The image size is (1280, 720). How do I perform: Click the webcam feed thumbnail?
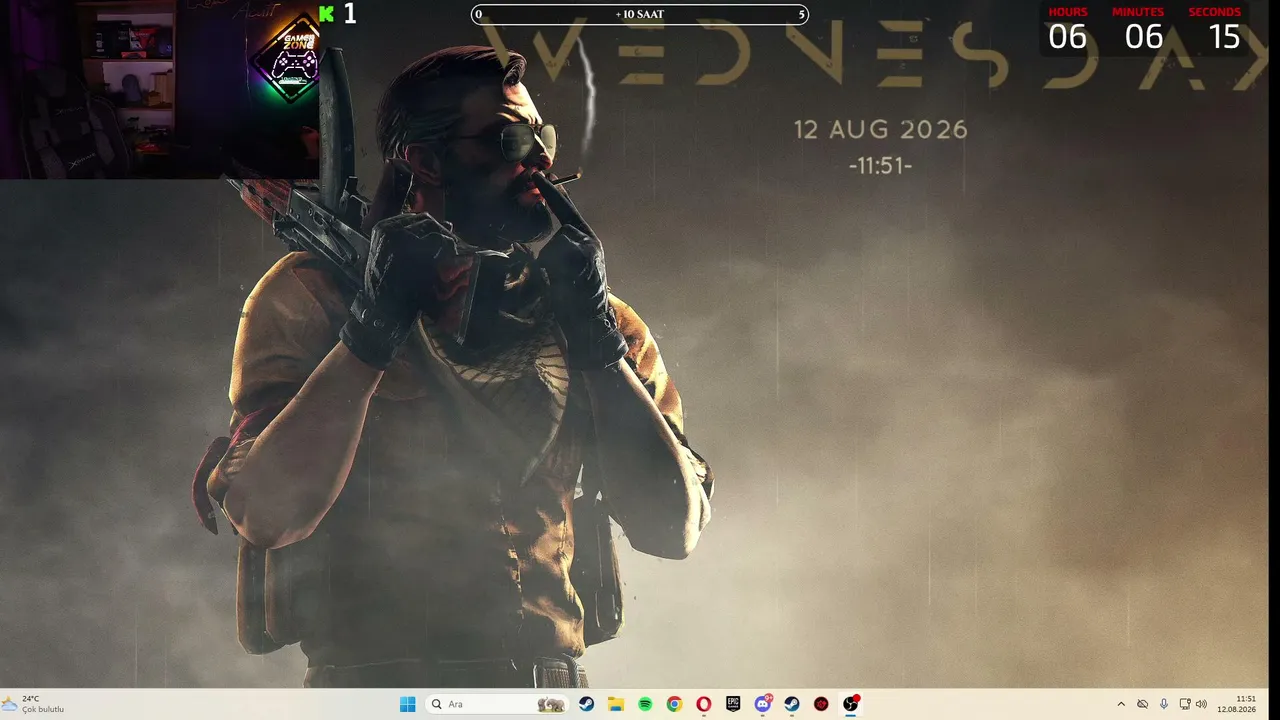click(160, 90)
